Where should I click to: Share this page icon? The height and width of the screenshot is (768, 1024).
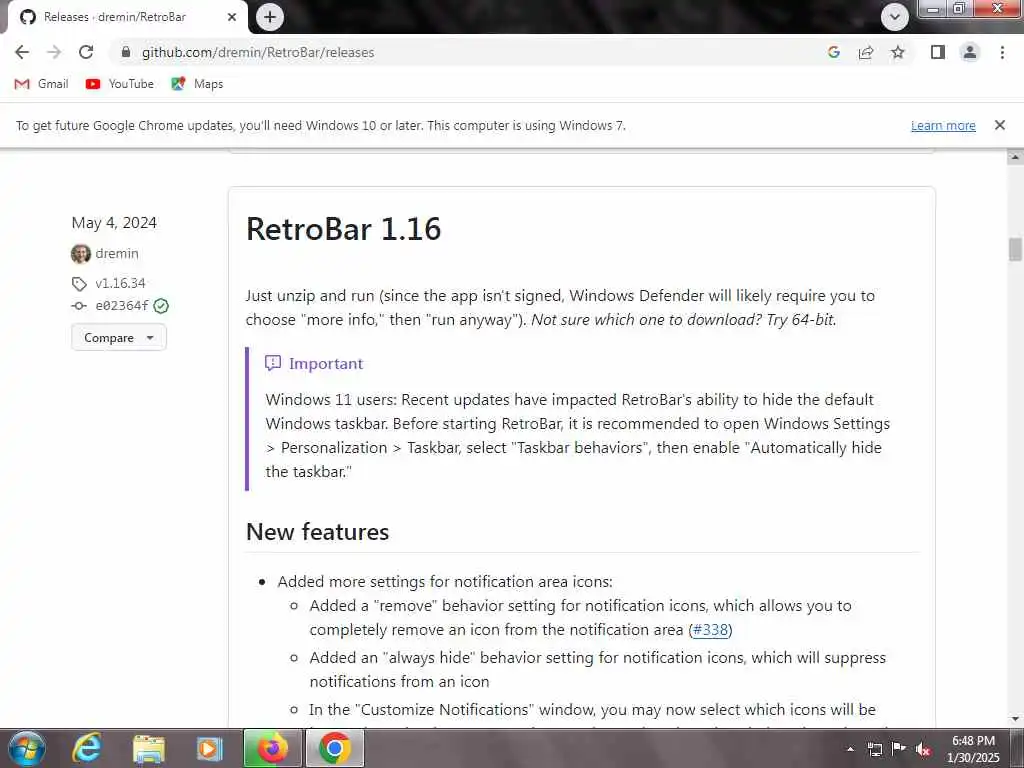click(866, 52)
